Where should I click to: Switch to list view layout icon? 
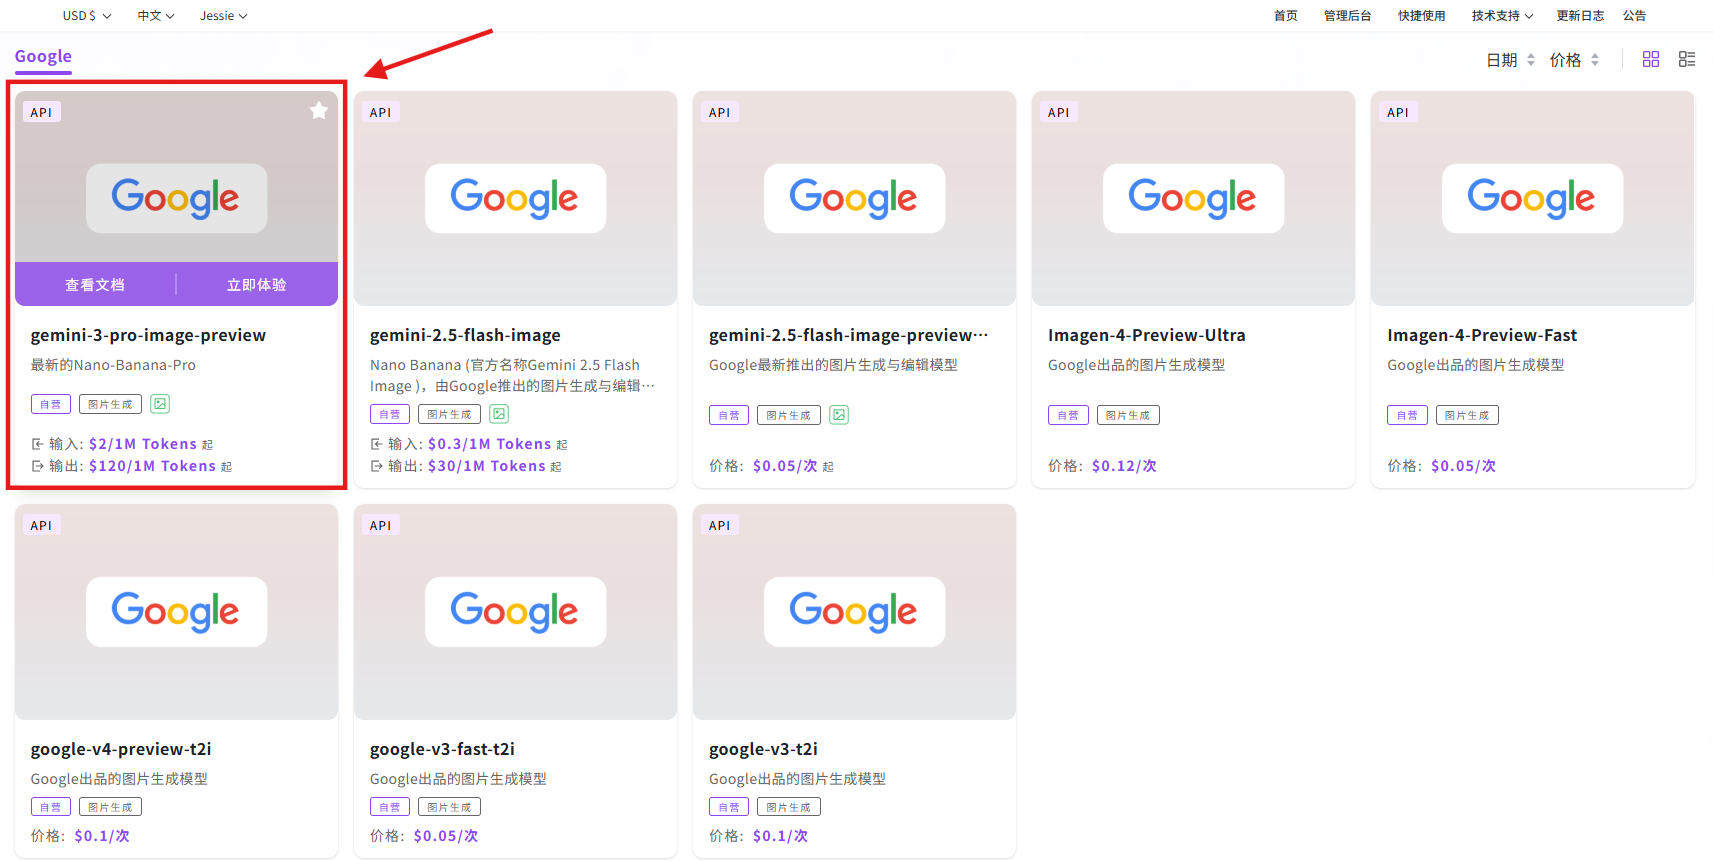[x=1686, y=60]
